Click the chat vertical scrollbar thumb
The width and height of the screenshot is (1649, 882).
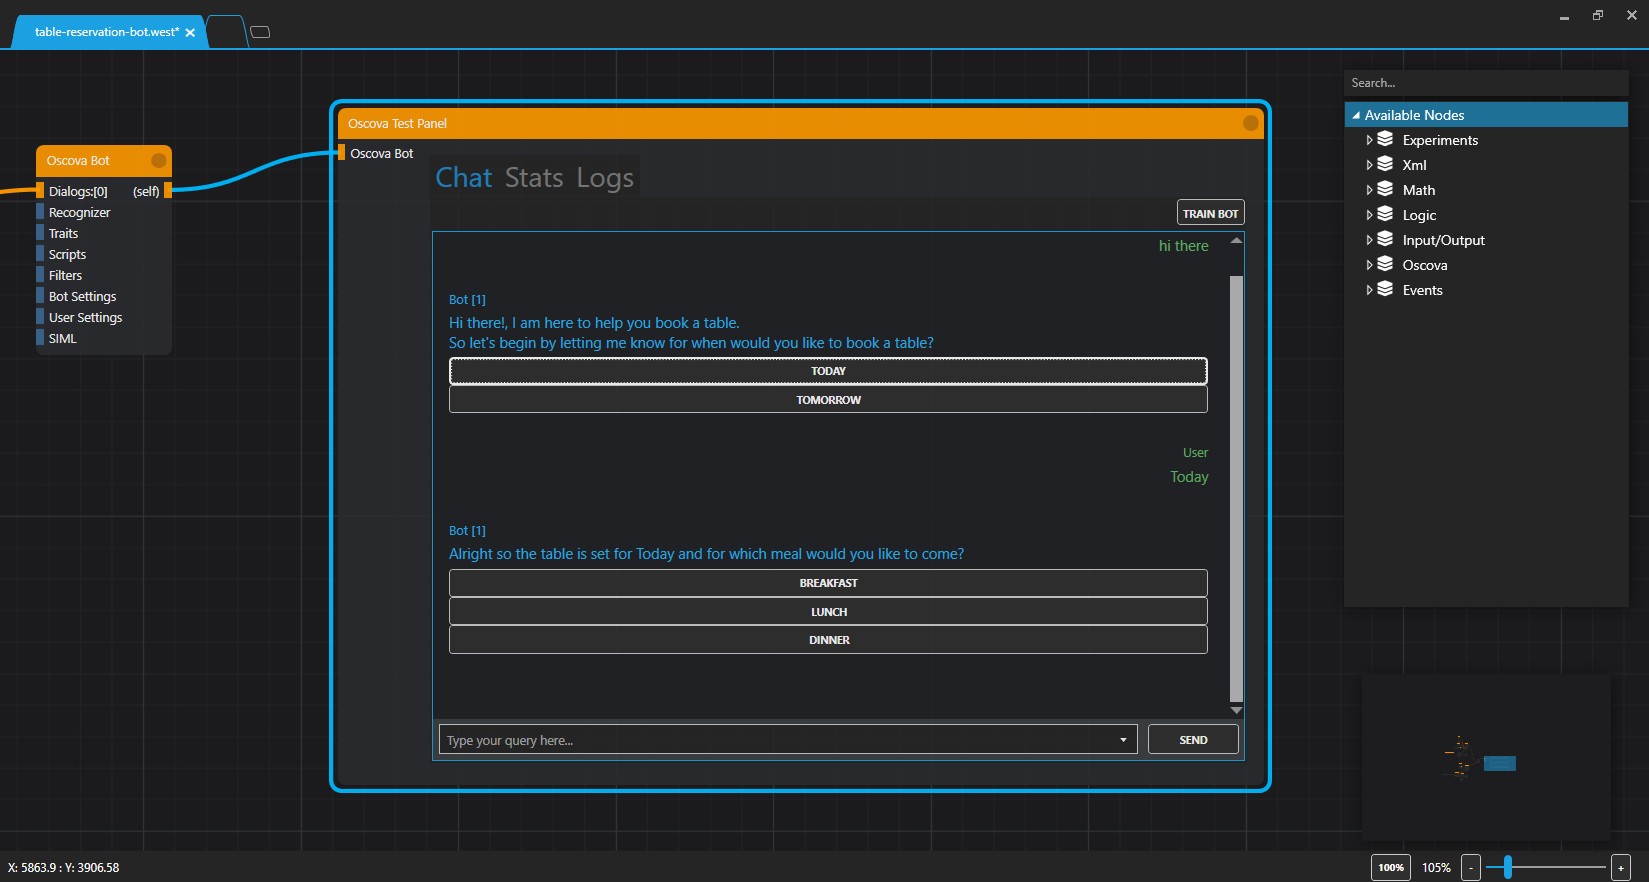pyautogui.click(x=1236, y=489)
